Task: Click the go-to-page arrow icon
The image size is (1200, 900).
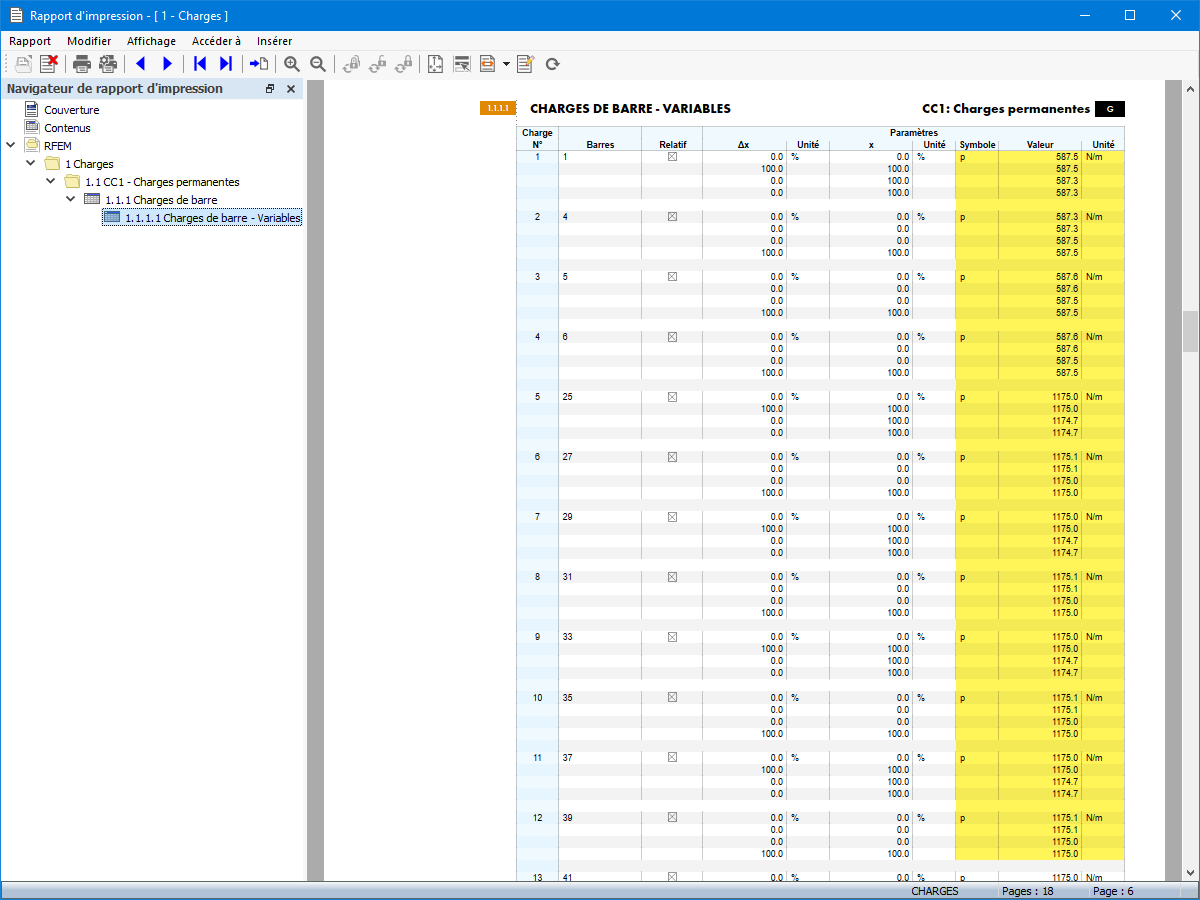Action: [259, 64]
